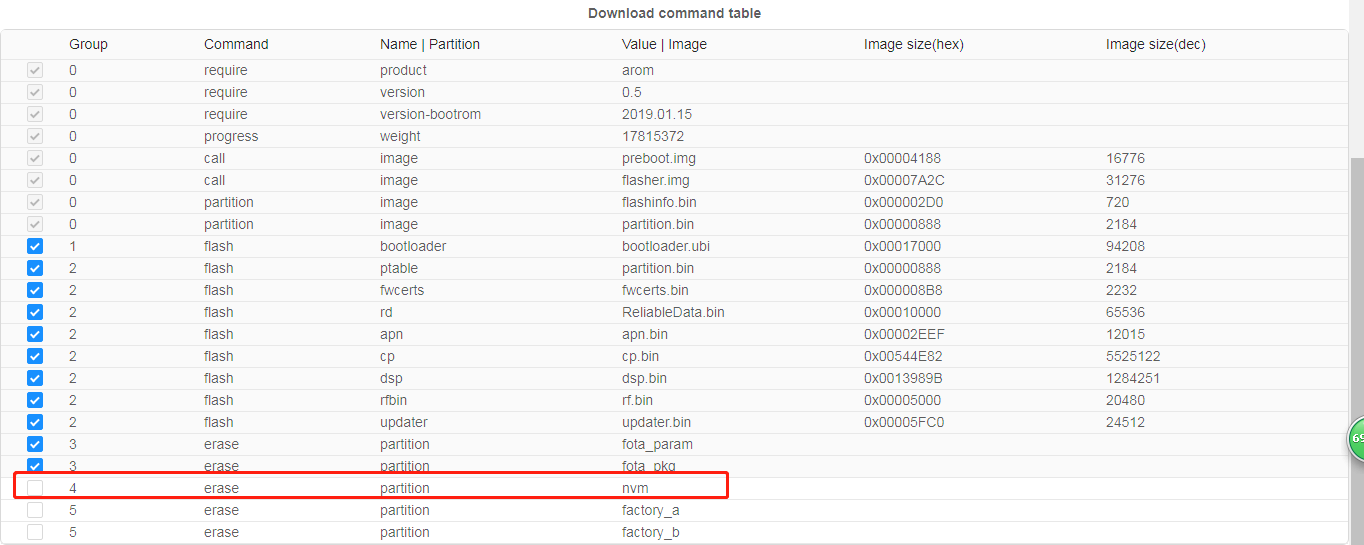Uncheck the fota_param erase checkbox
Viewport: 1364px width, 545px height.
(x=35, y=444)
